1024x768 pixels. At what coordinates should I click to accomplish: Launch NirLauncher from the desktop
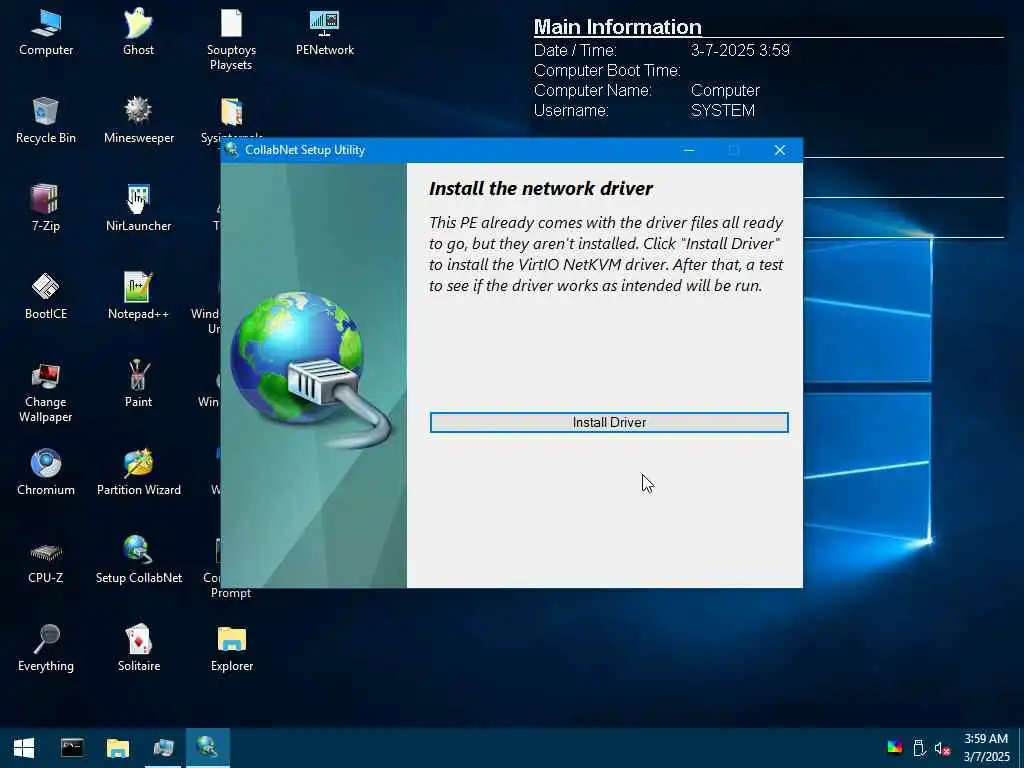[x=138, y=209]
